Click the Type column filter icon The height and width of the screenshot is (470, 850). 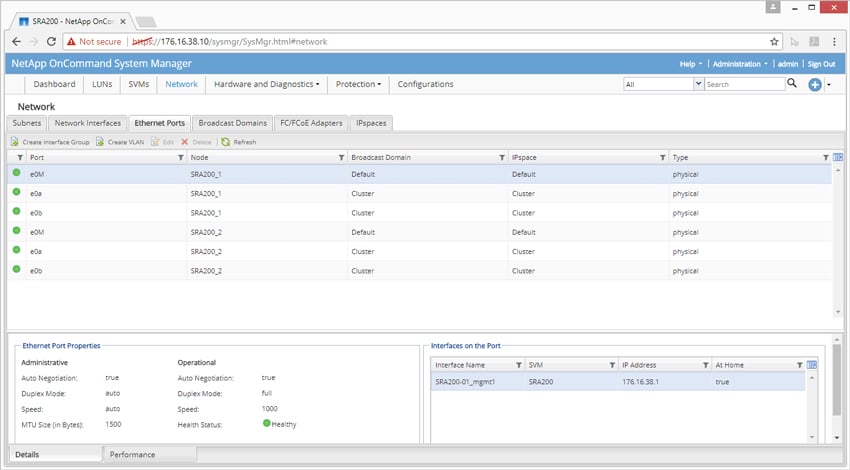[826, 157]
